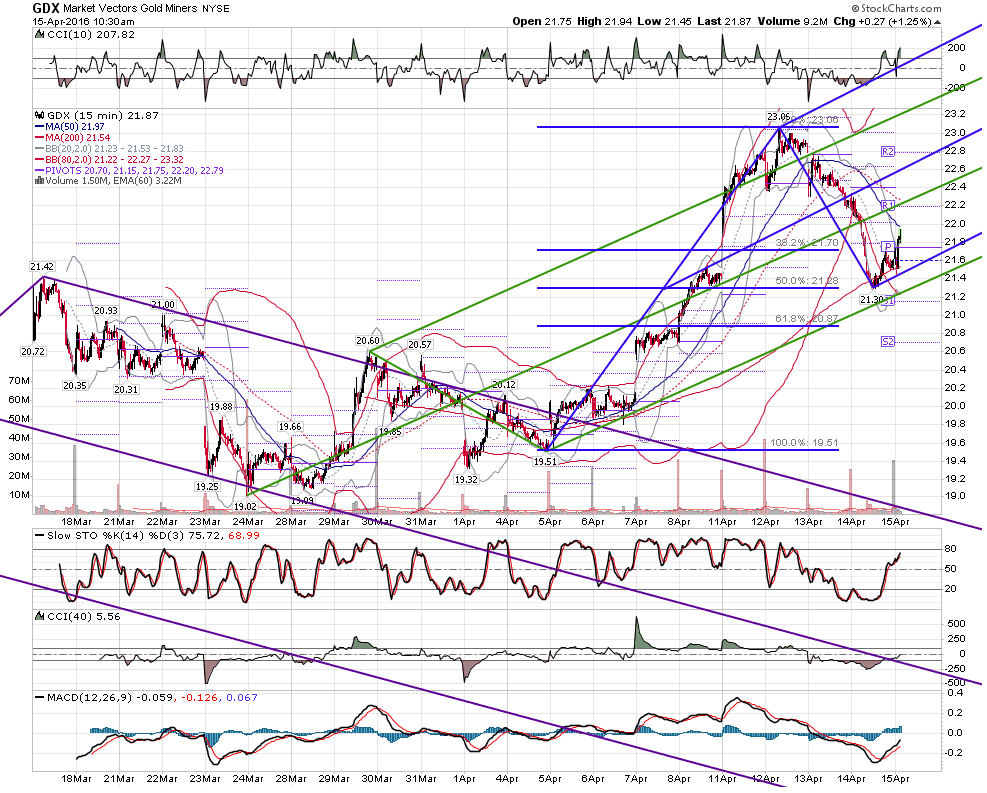Screen dimensions: 987x793
Task: Click the 19.02 swing low price label
Action: pyautogui.click(x=245, y=507)
